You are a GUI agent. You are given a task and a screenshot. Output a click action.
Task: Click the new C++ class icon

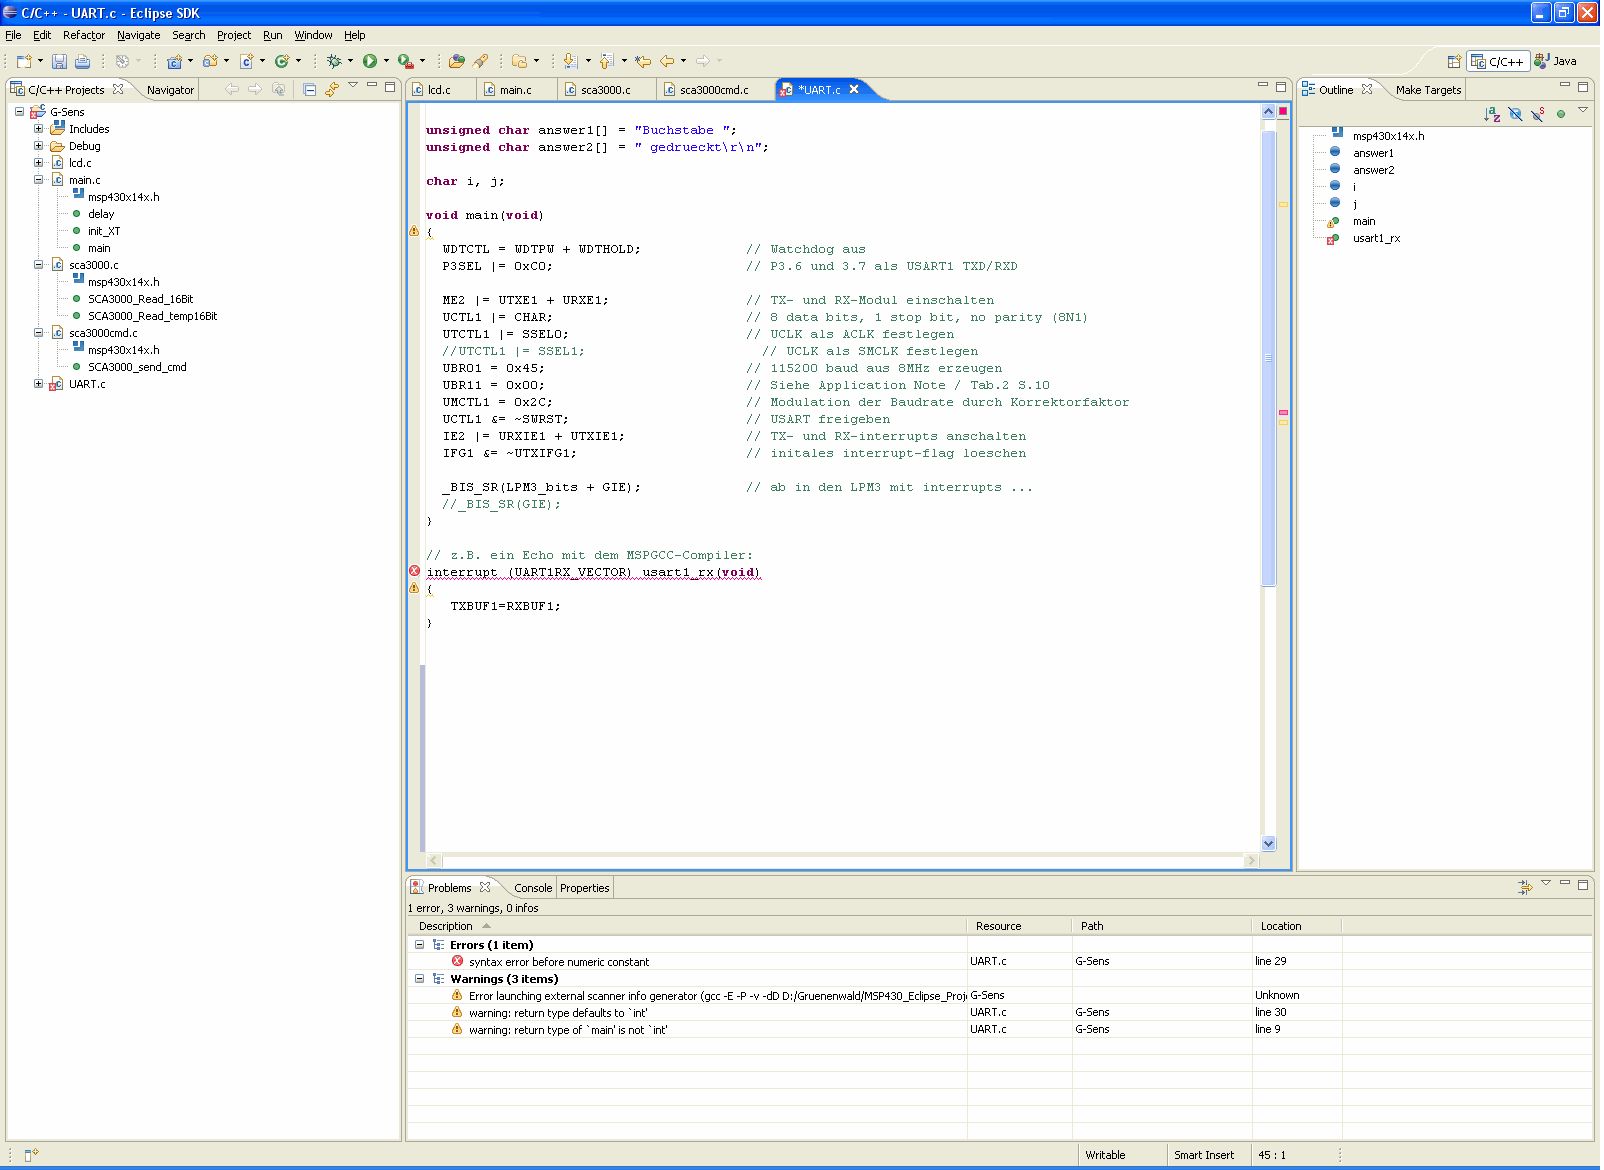point(282,61)
